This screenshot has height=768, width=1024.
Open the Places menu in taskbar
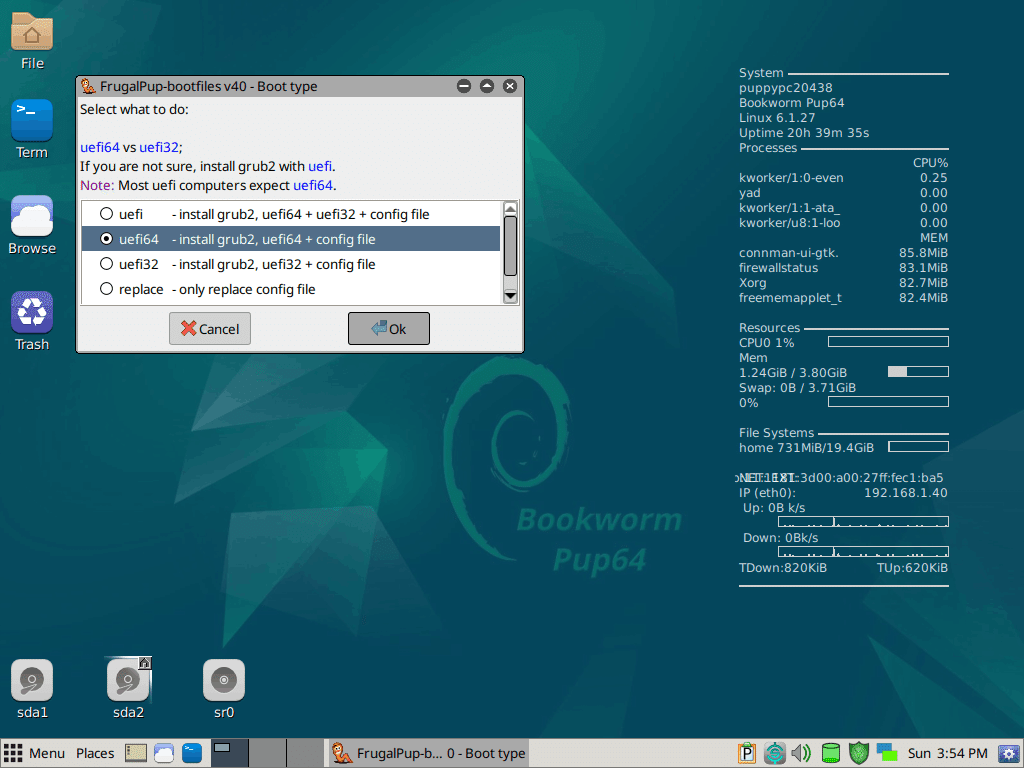95,753
